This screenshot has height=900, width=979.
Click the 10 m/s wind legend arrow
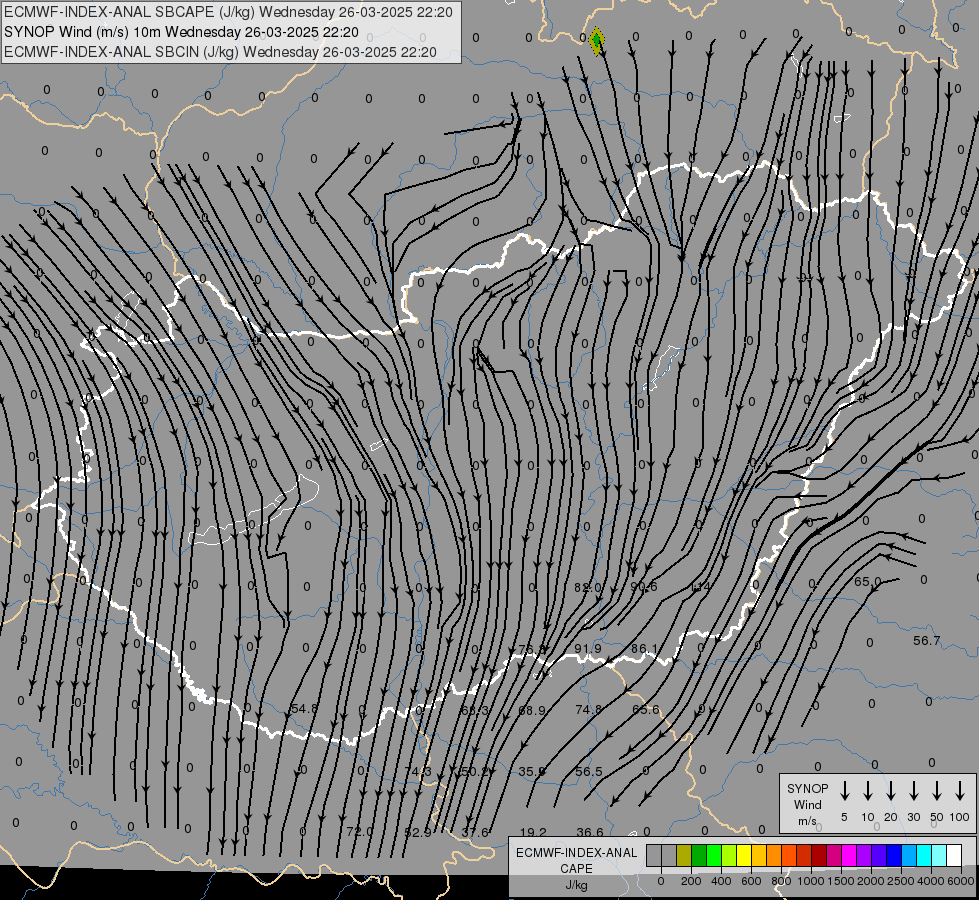868,791
